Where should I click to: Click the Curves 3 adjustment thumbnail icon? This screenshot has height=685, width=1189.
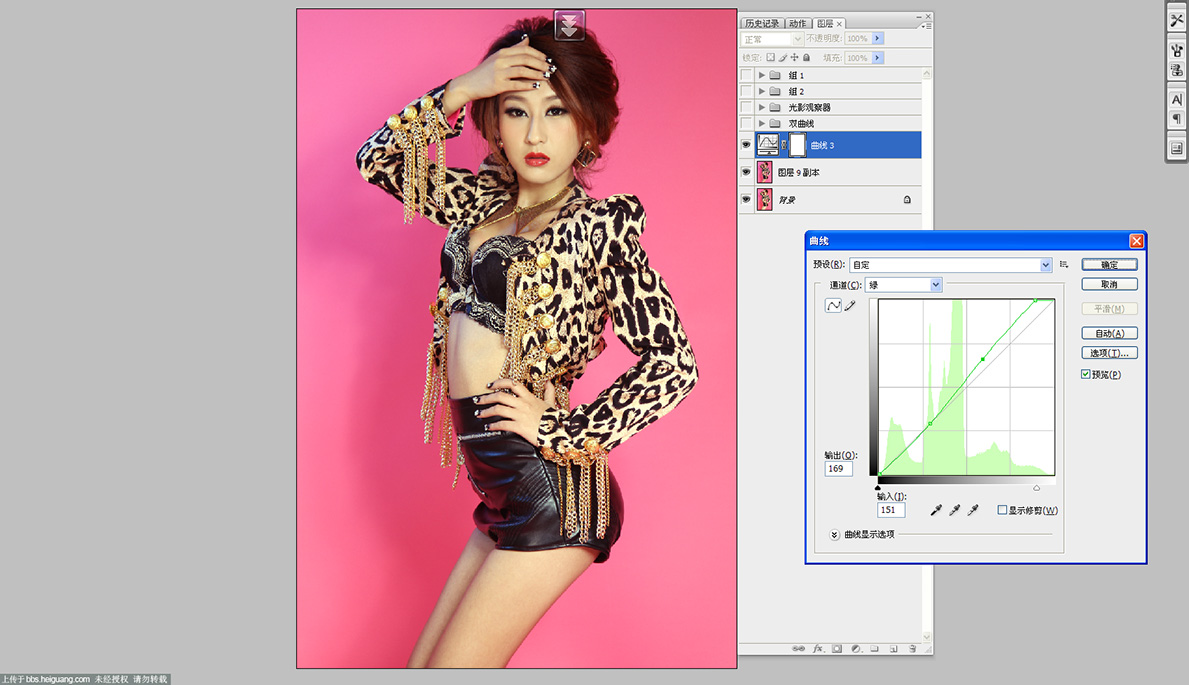pos(767,145)
